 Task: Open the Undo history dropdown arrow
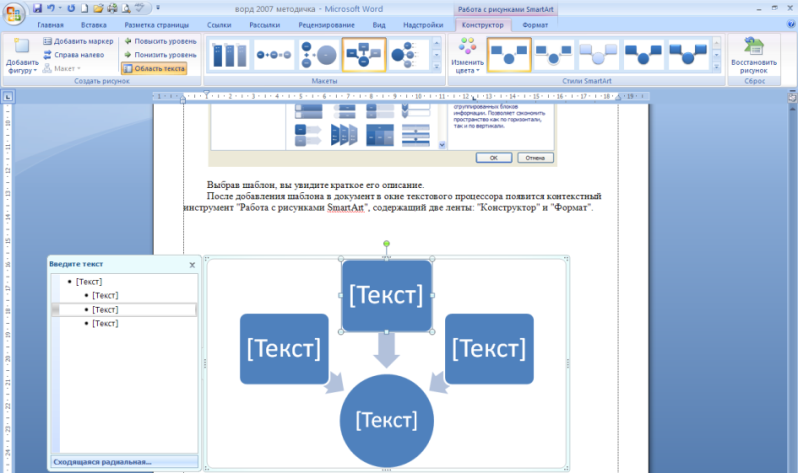coord(60,8)
